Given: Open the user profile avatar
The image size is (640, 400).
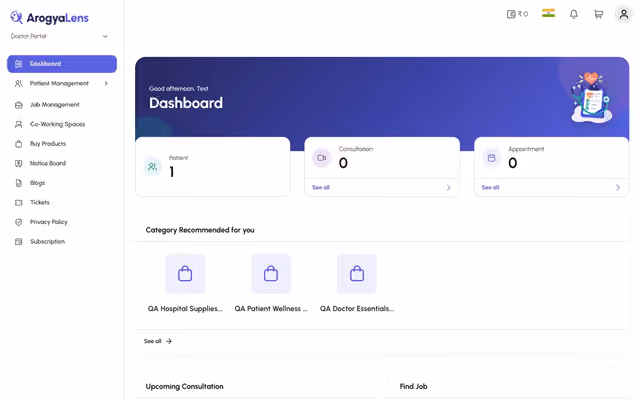Looking at the screenshot, I should click(624, 14).
